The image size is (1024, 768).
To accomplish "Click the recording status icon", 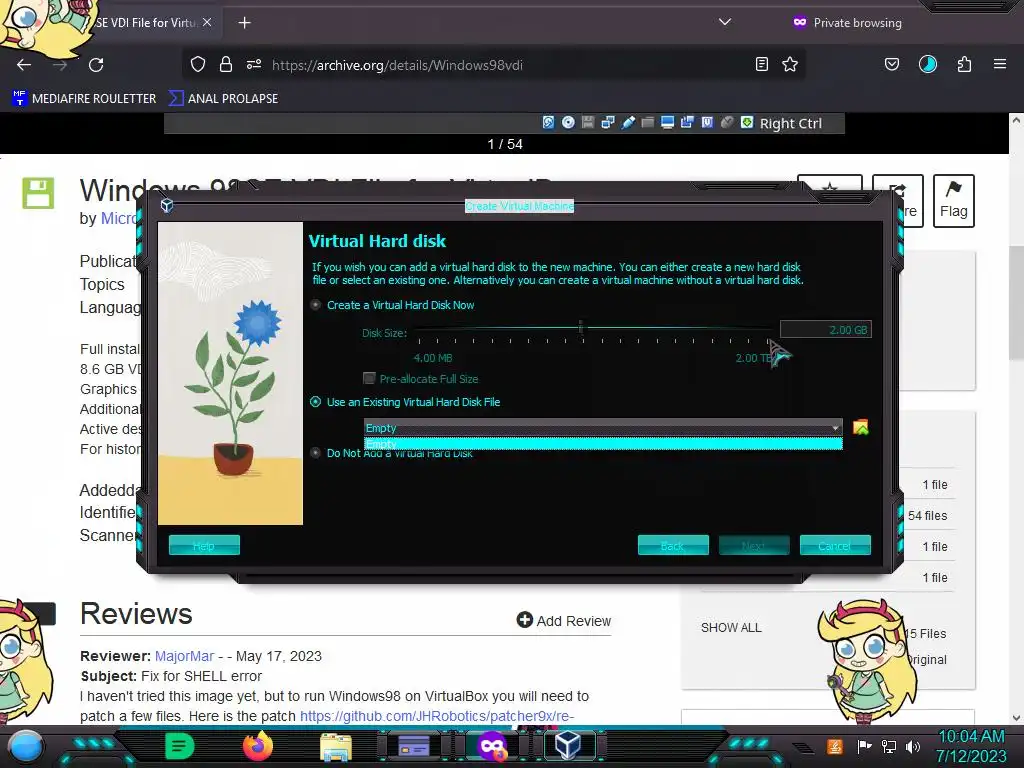I will [687, 123].
